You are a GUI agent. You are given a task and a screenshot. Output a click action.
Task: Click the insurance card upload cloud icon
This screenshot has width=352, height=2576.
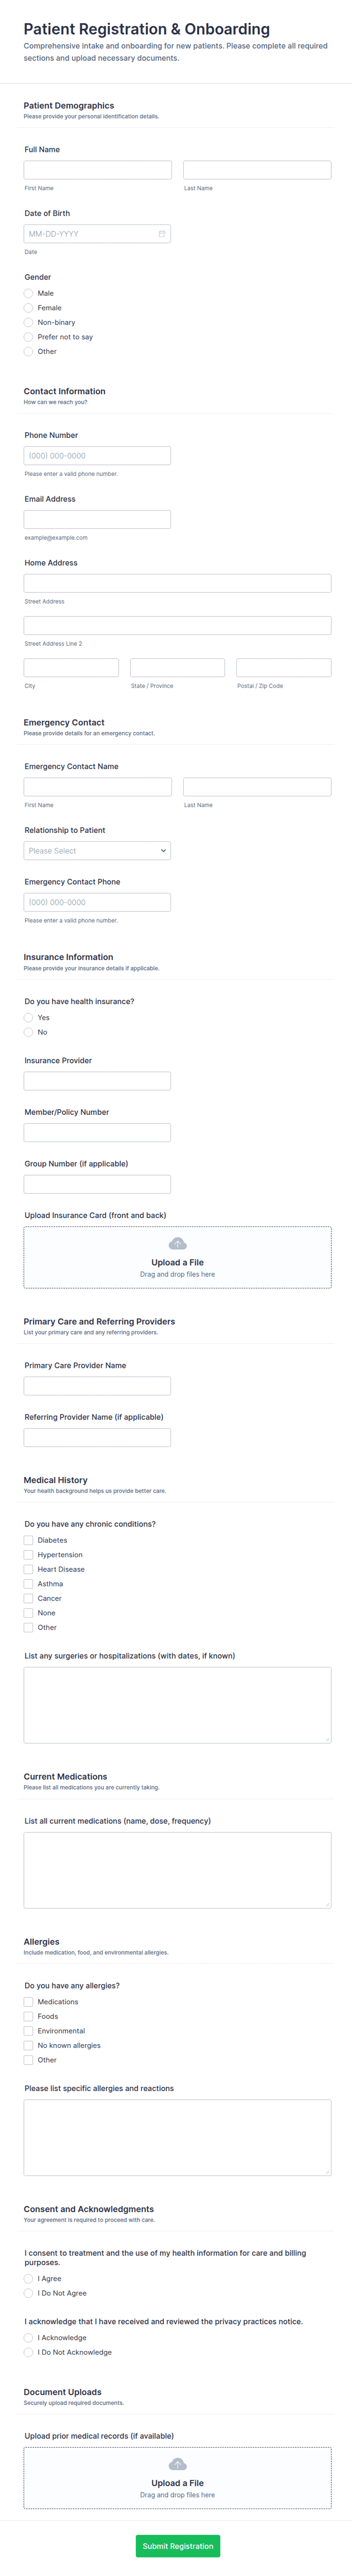click(177, 1243)
